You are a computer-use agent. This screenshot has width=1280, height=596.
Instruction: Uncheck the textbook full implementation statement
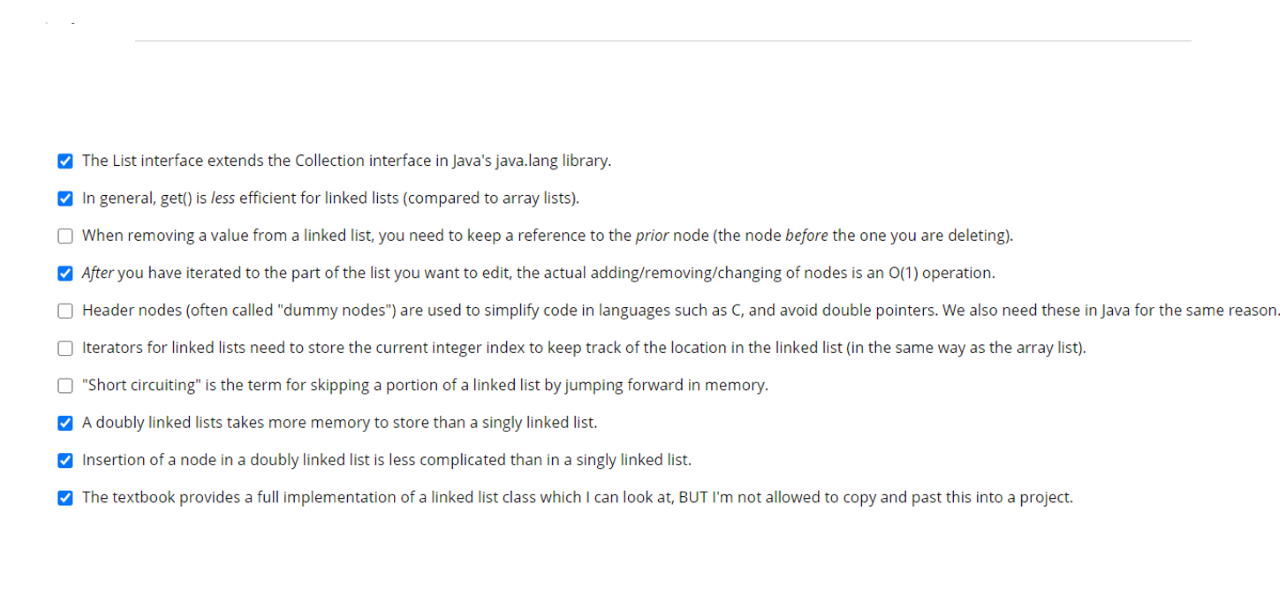point(65,497)
